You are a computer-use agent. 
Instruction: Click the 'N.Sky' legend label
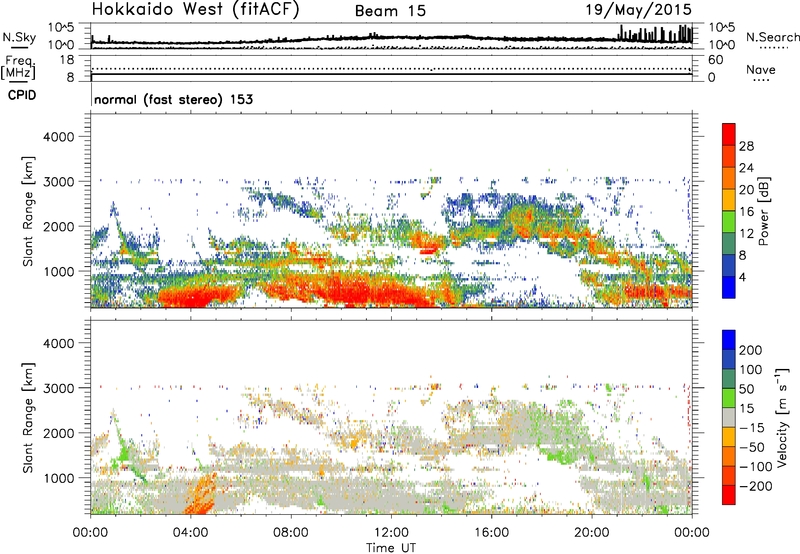[19, 37]
